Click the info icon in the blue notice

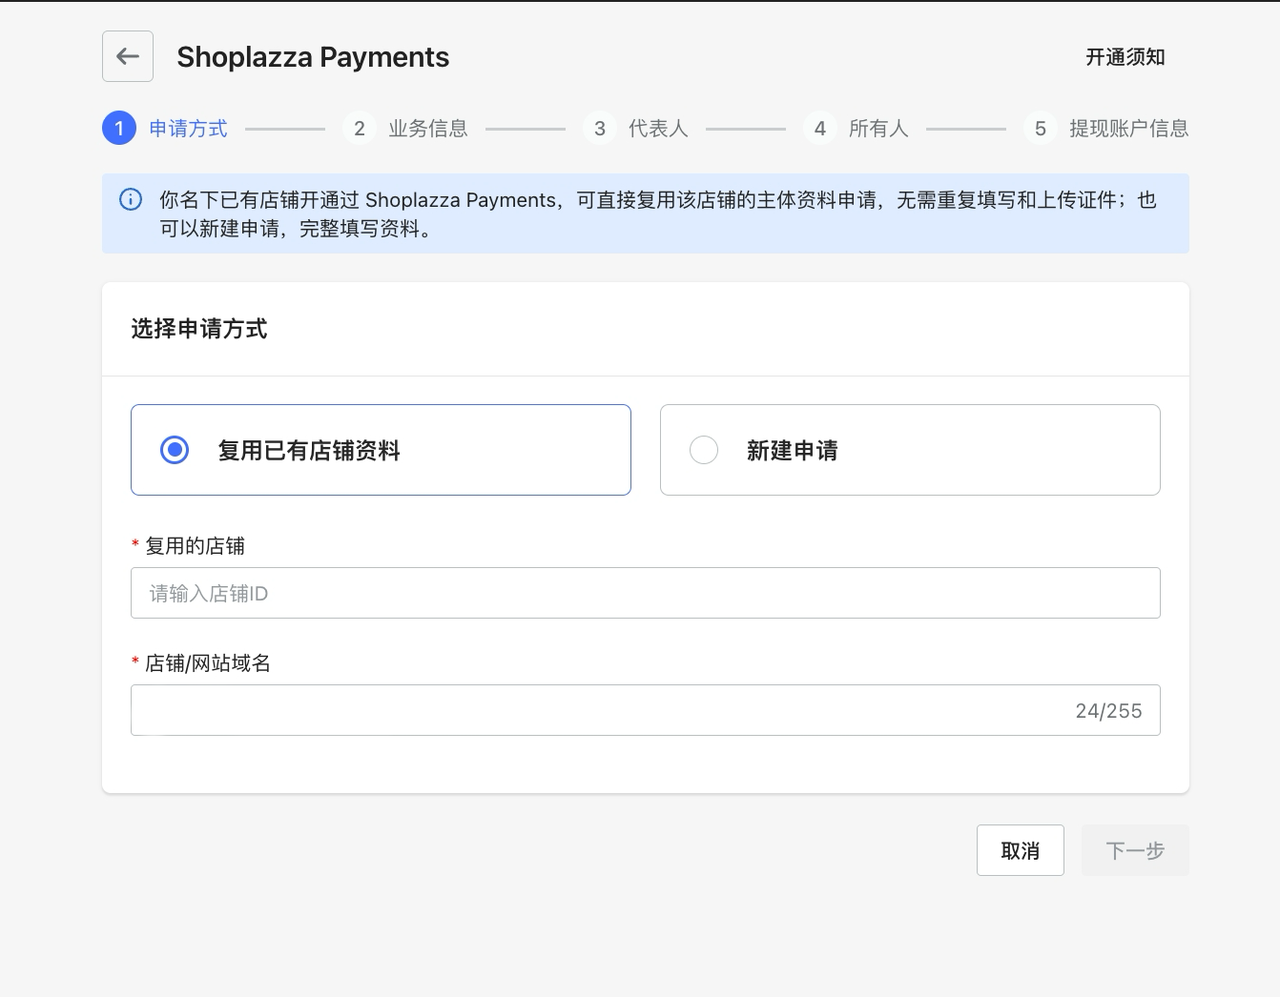(x=131, y=199)
